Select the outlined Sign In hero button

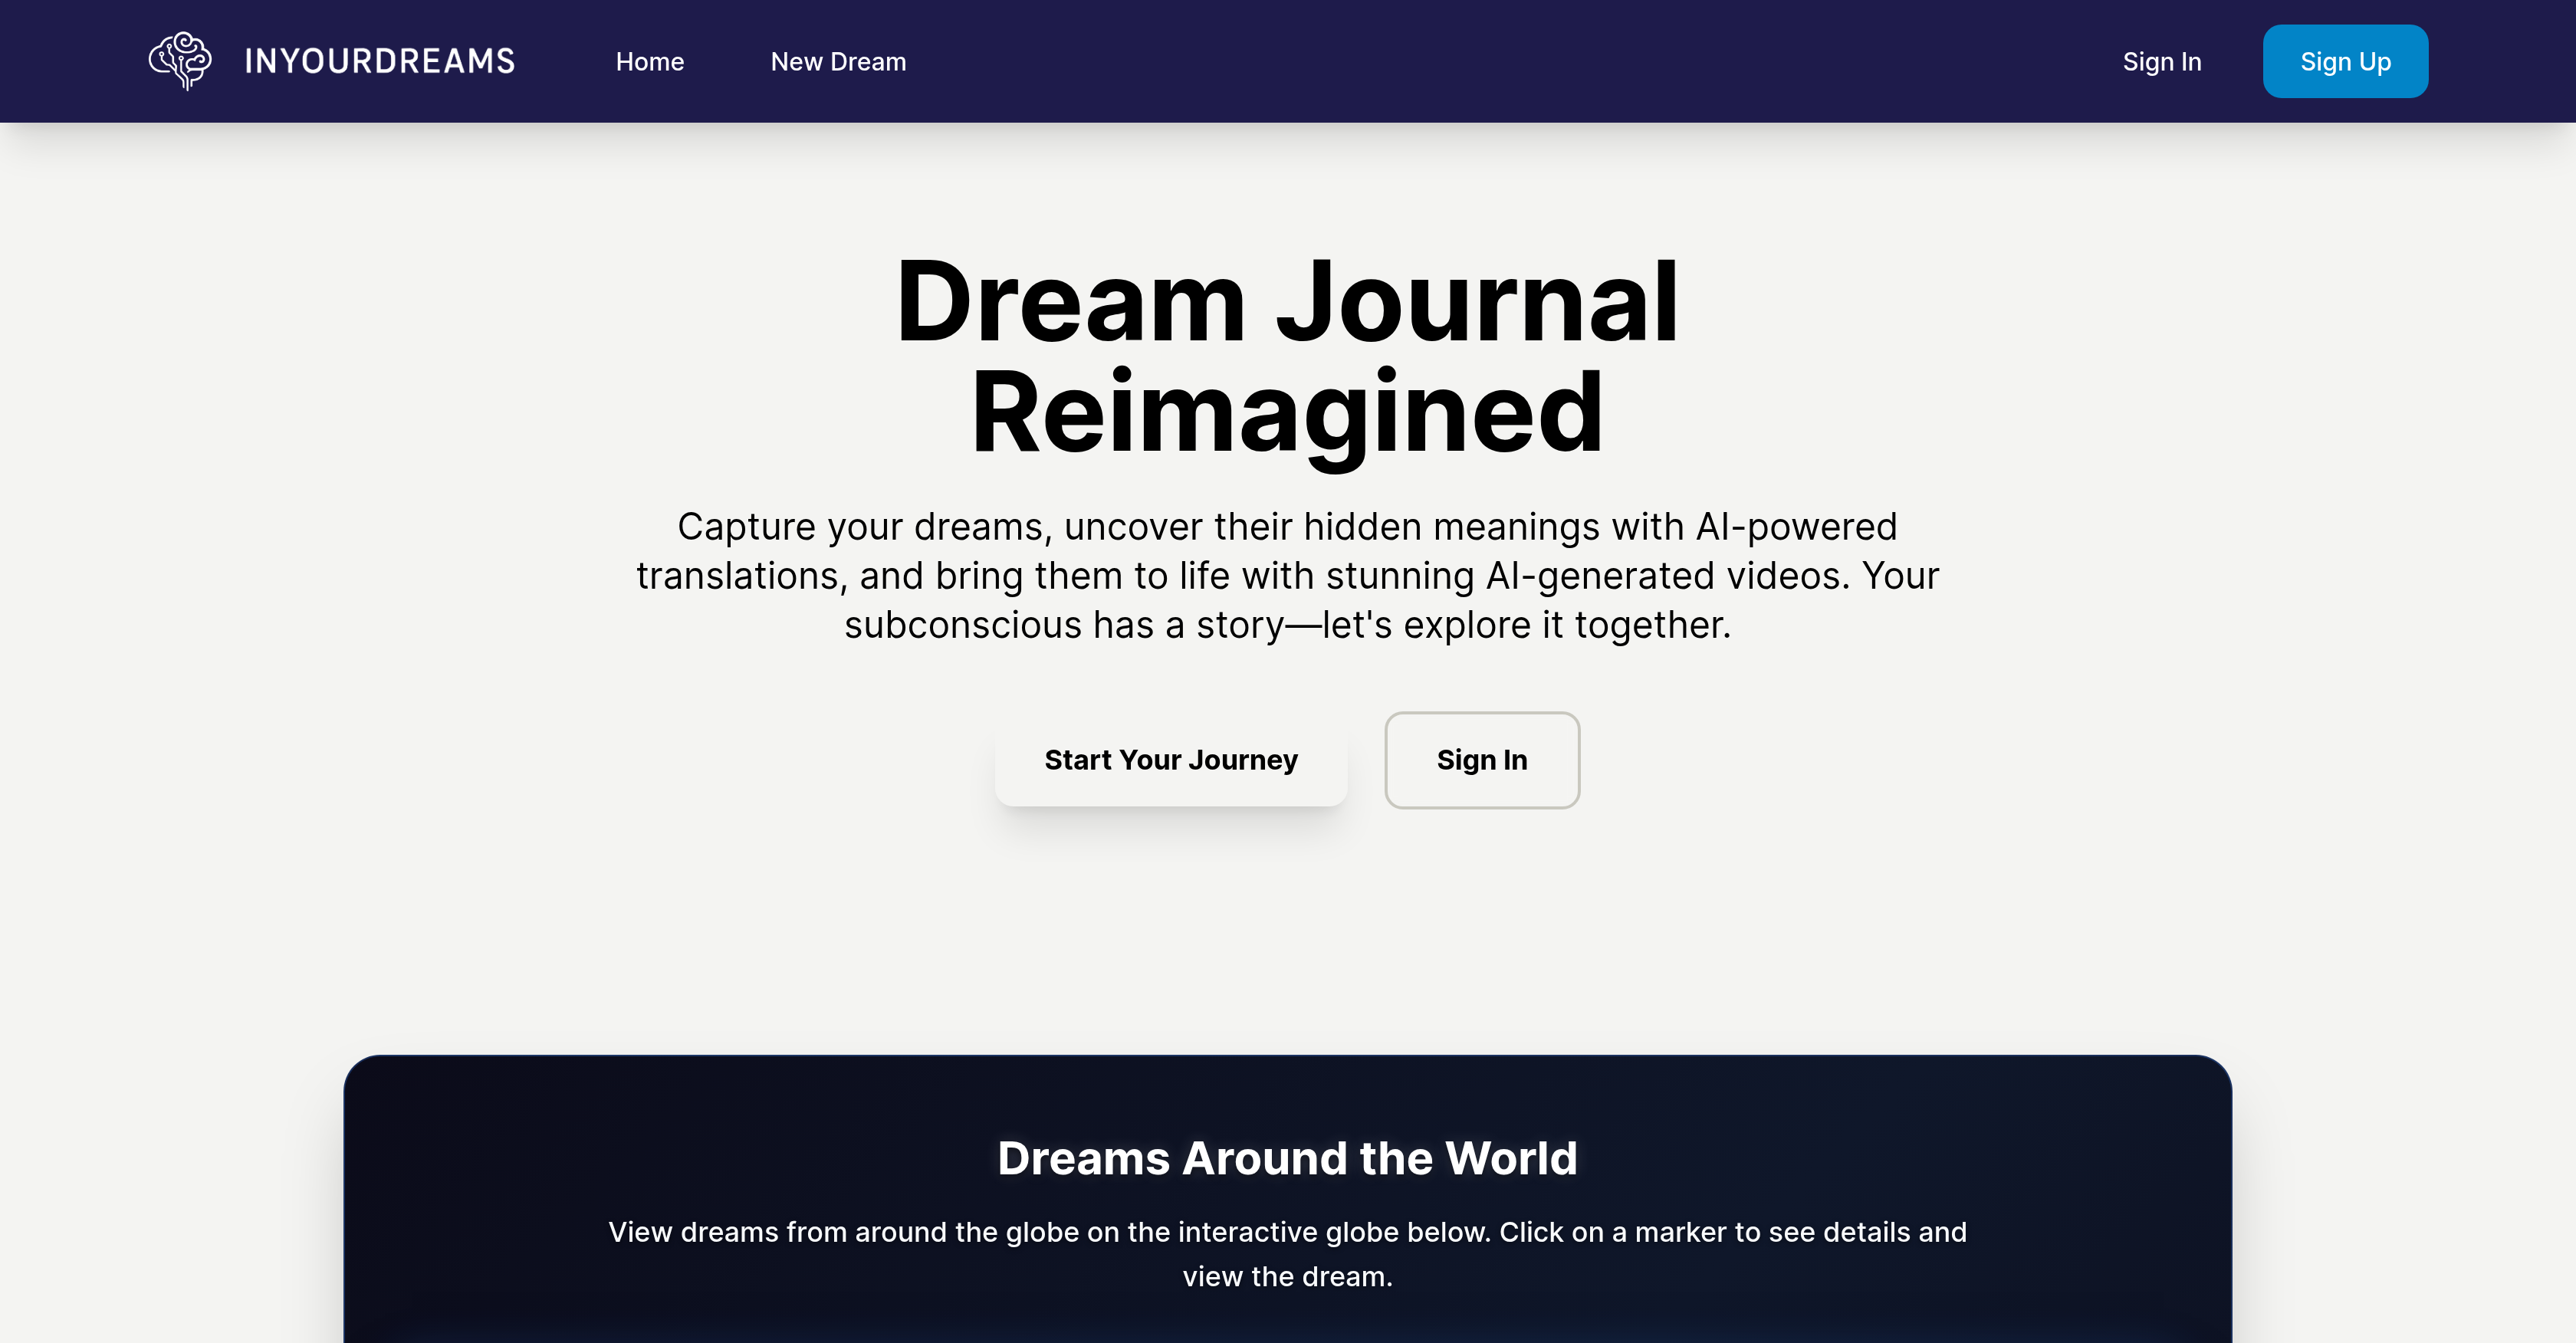[x=1482, y=760]
